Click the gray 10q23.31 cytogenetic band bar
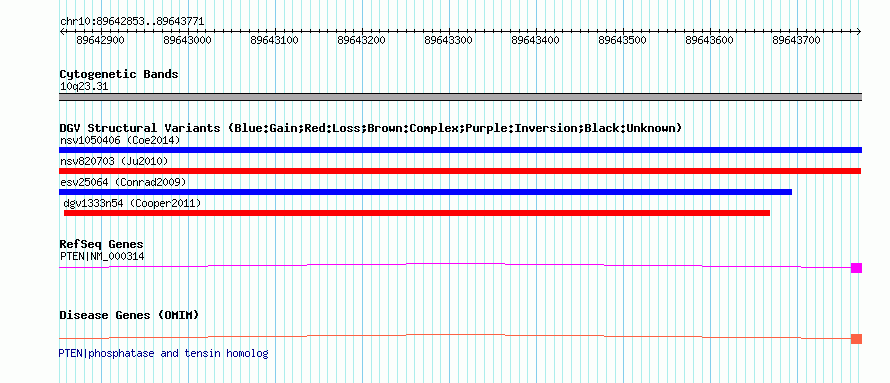 pyautogui.click(x=460, y=96)
